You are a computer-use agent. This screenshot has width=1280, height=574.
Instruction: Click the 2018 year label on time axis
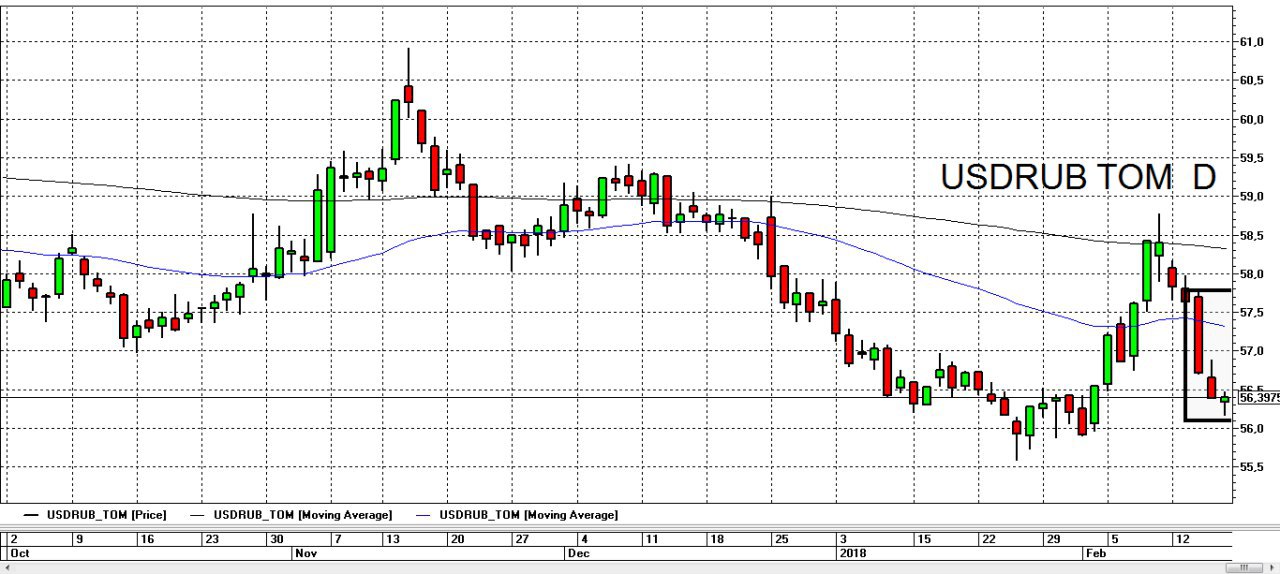(x=851, y=552)
